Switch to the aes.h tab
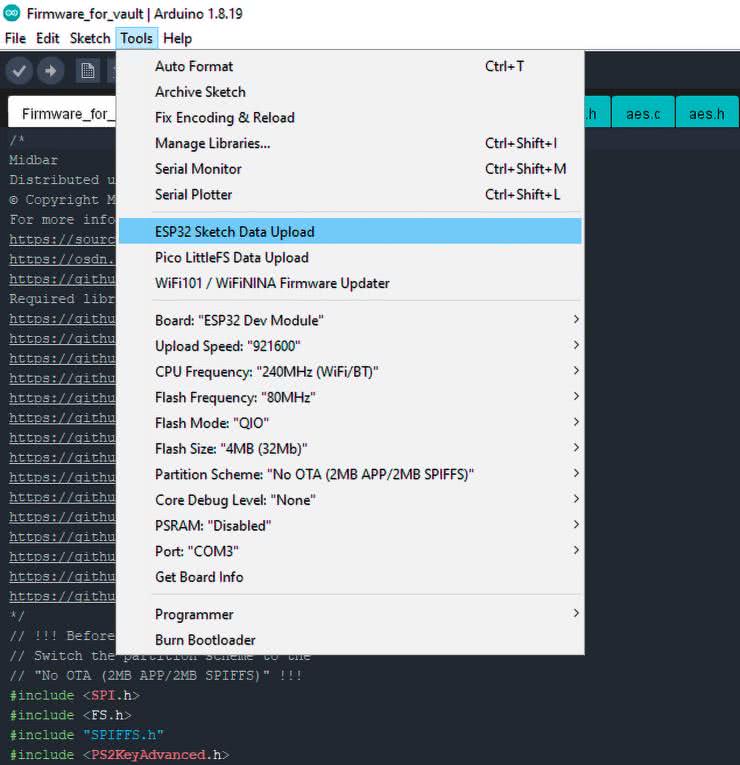The height and width of the screenshot is (765, 740). coord(706,114)
